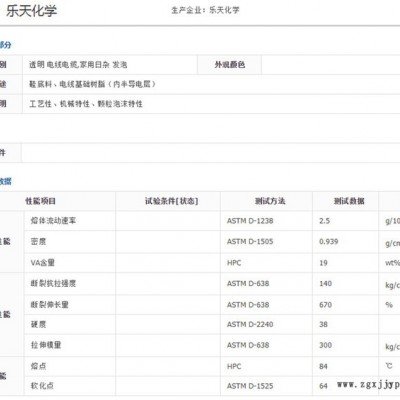Click the ASTM D-2240 hardness method cell
Viewport: 400px width, 400px height.
[250, 324]
